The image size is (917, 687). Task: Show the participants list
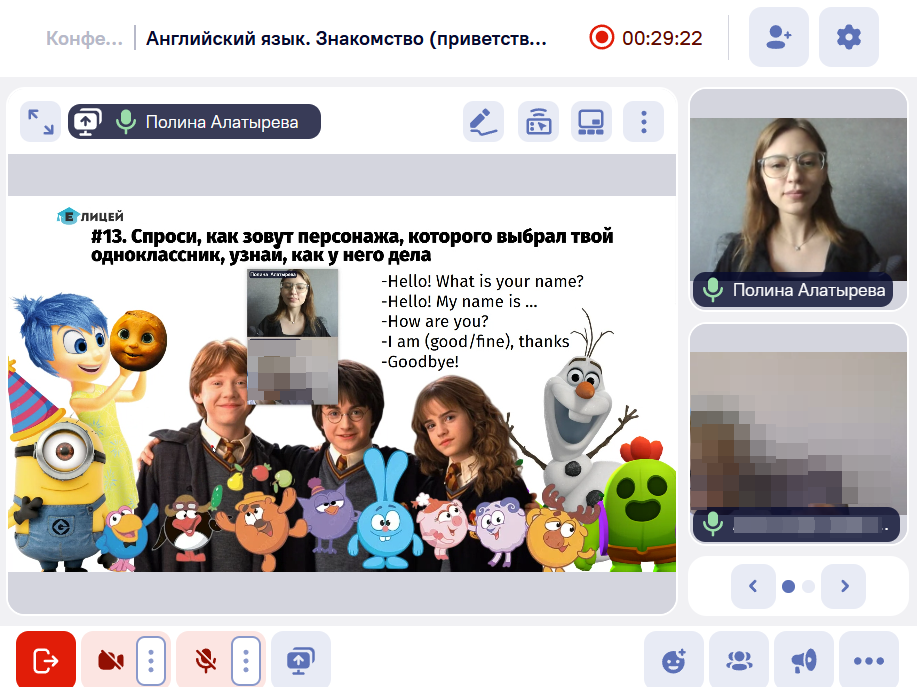pyautogui.click(x=739, y=661)
